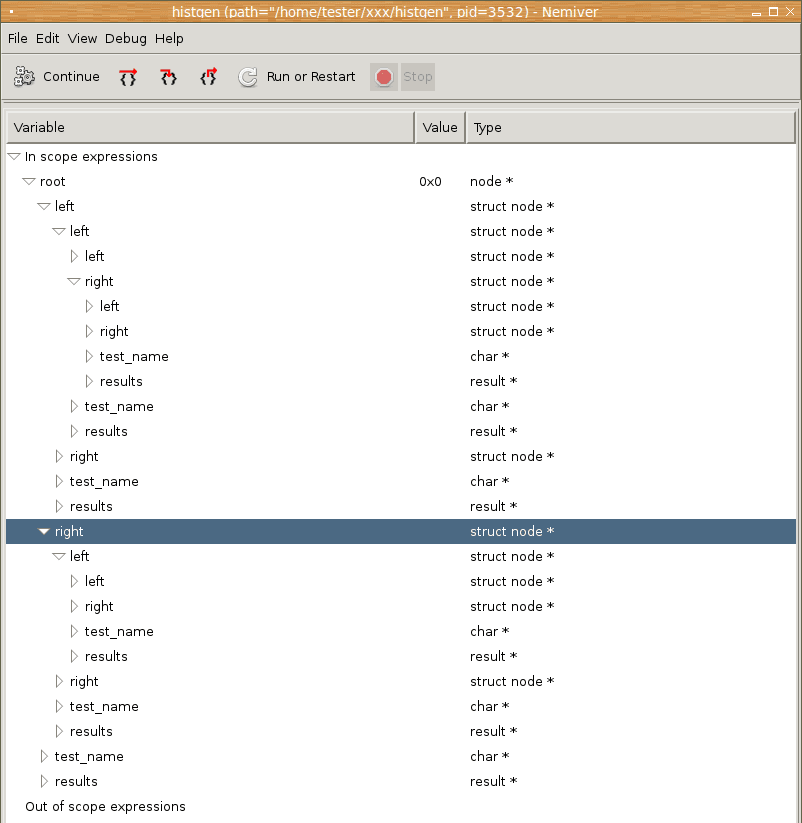Open the window menu dot in title bar
802x823 pixels.
pyautogui.click(x=12, y=12)
